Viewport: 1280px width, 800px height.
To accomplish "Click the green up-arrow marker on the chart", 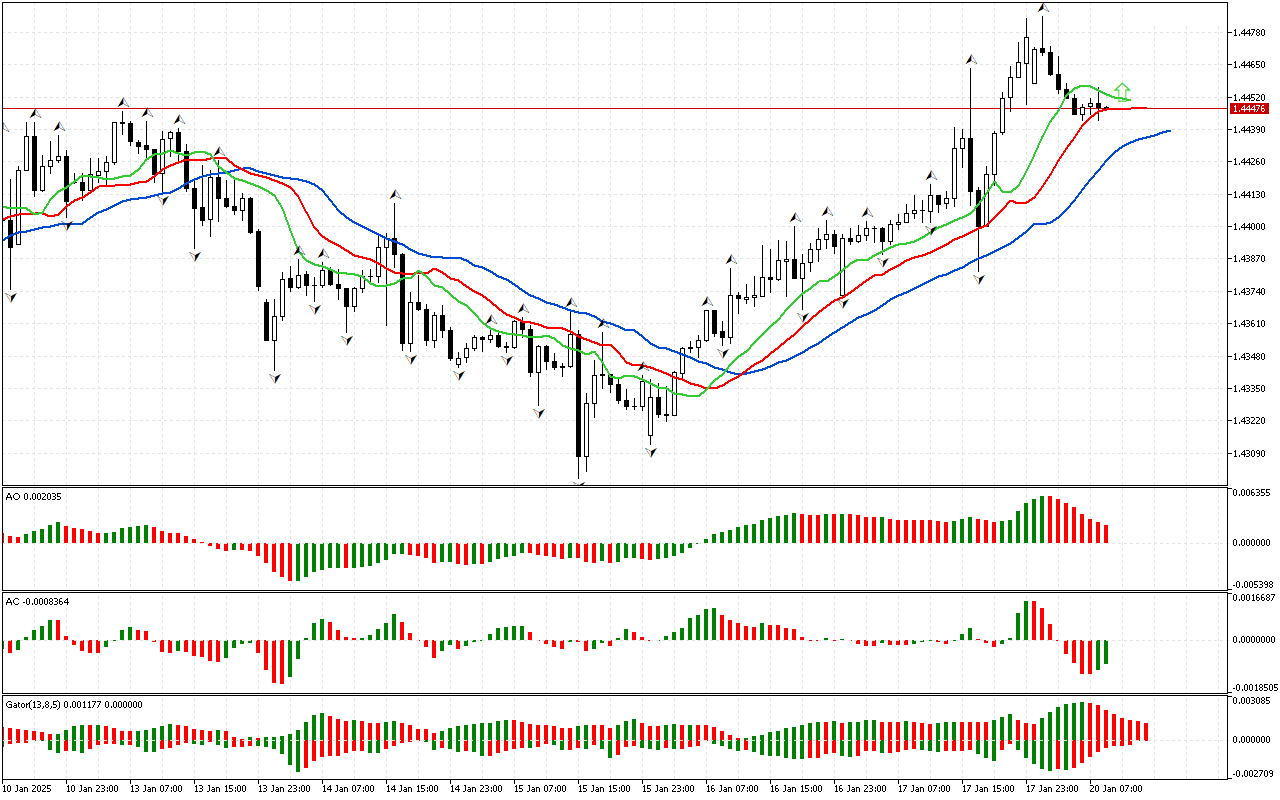I will 1123,91.
